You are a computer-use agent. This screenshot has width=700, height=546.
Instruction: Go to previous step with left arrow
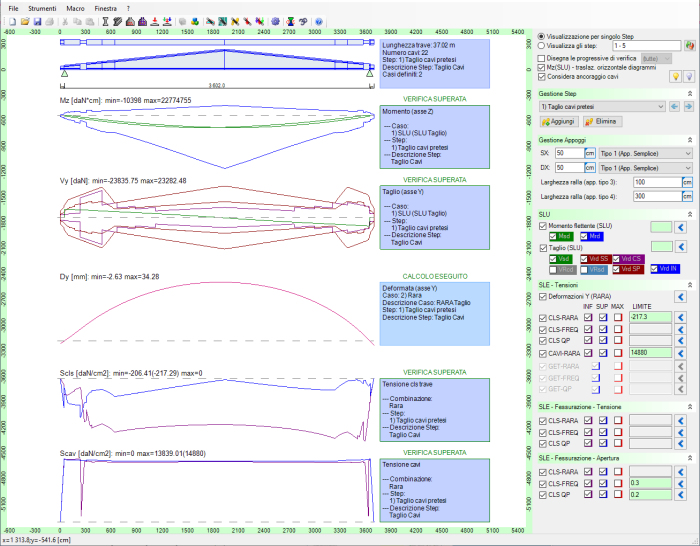point(675,106)
